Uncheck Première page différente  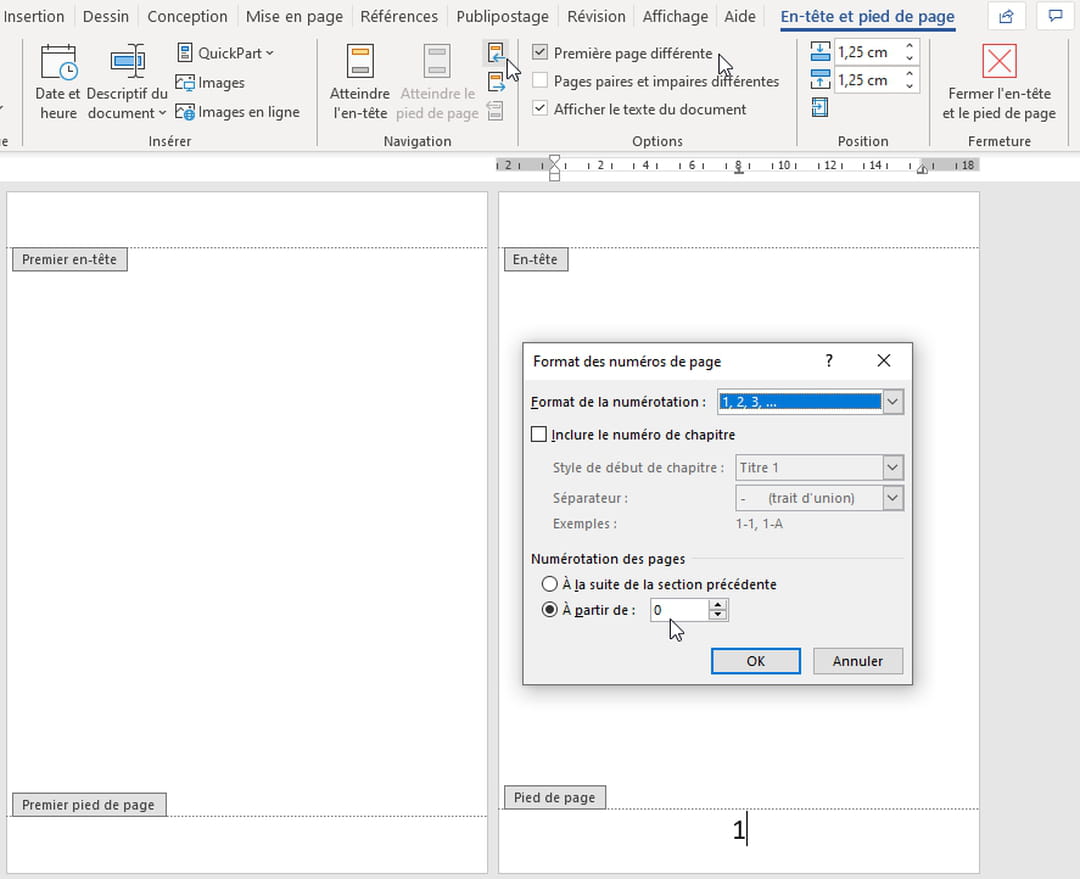[540, 53]
